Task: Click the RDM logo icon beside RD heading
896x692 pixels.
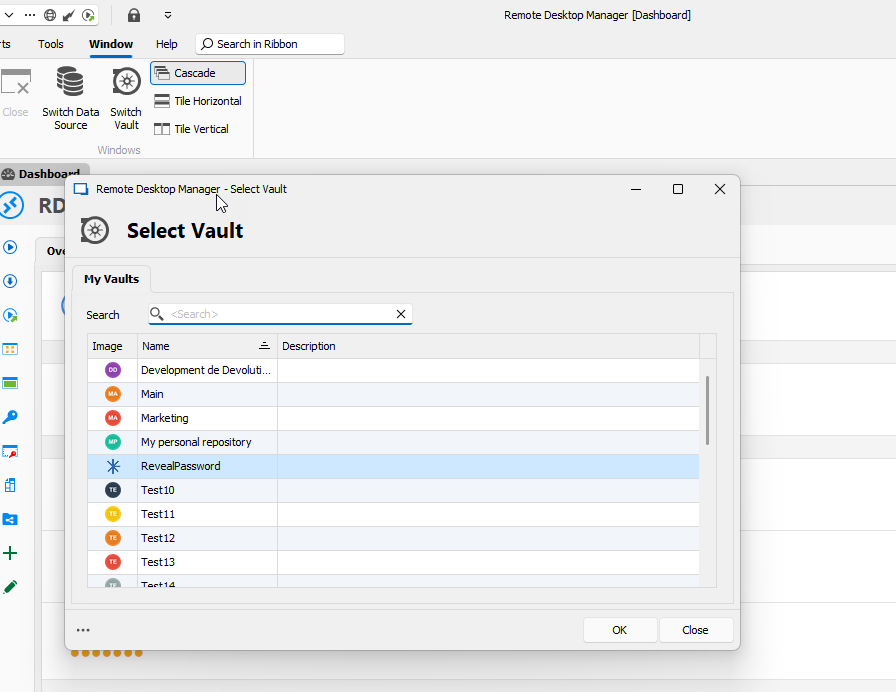Action: pos(11,206)
